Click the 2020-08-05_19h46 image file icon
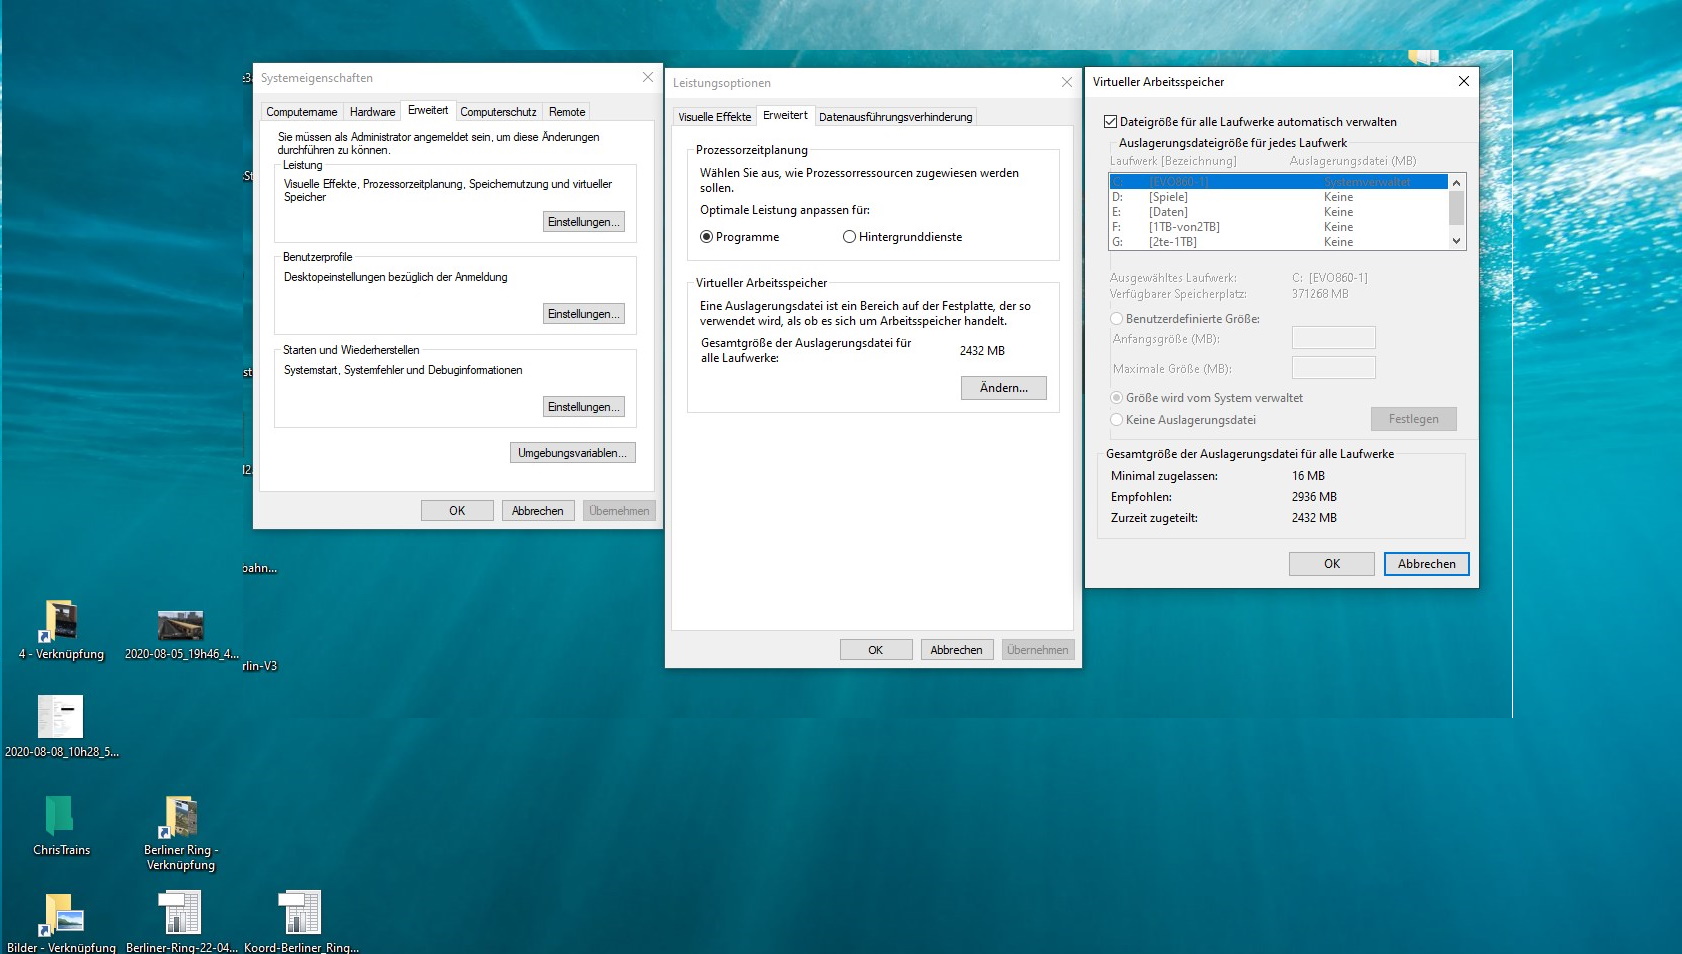Screen dimensions: 1682x954 tap(181, 626)
